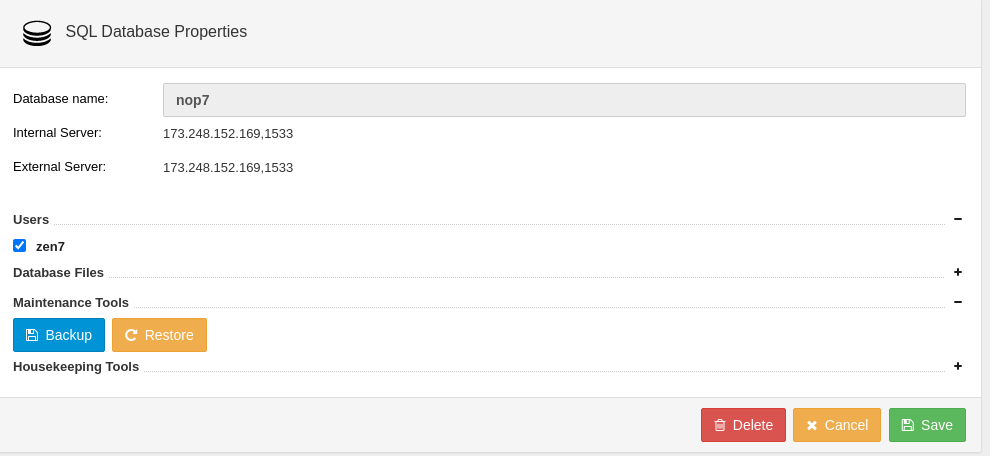Uncheck the zen7 user checkbox

tap(20, 245)
